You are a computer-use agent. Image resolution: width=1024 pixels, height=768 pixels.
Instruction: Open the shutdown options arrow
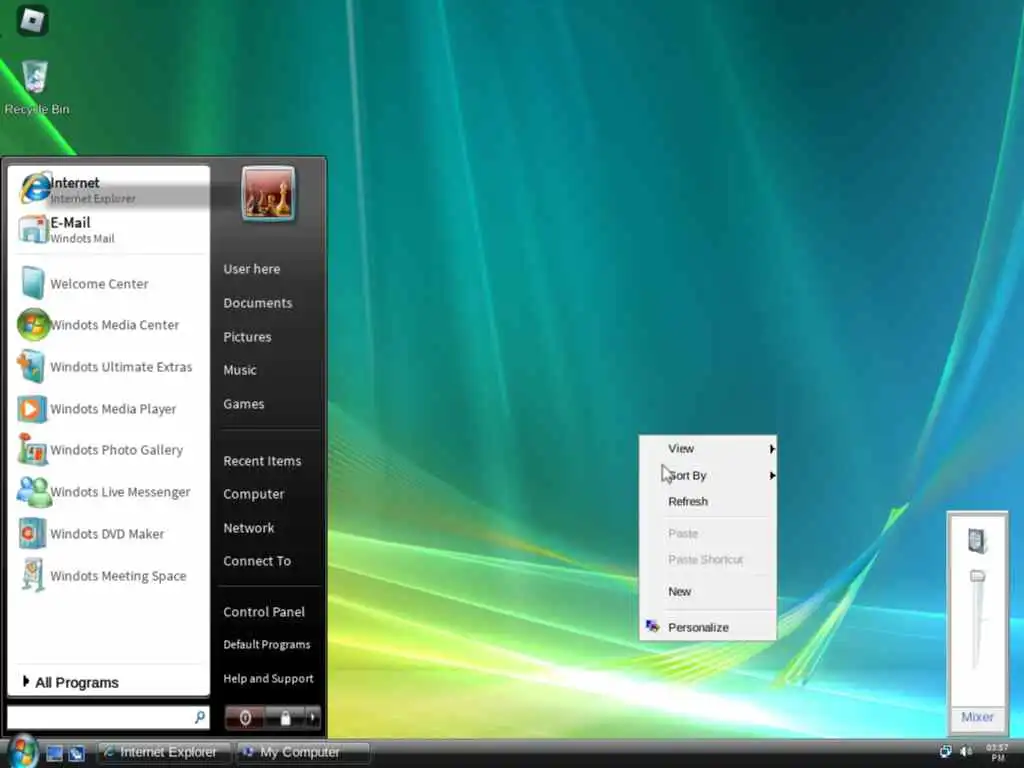pyautogui.click(x=313, y=718)
